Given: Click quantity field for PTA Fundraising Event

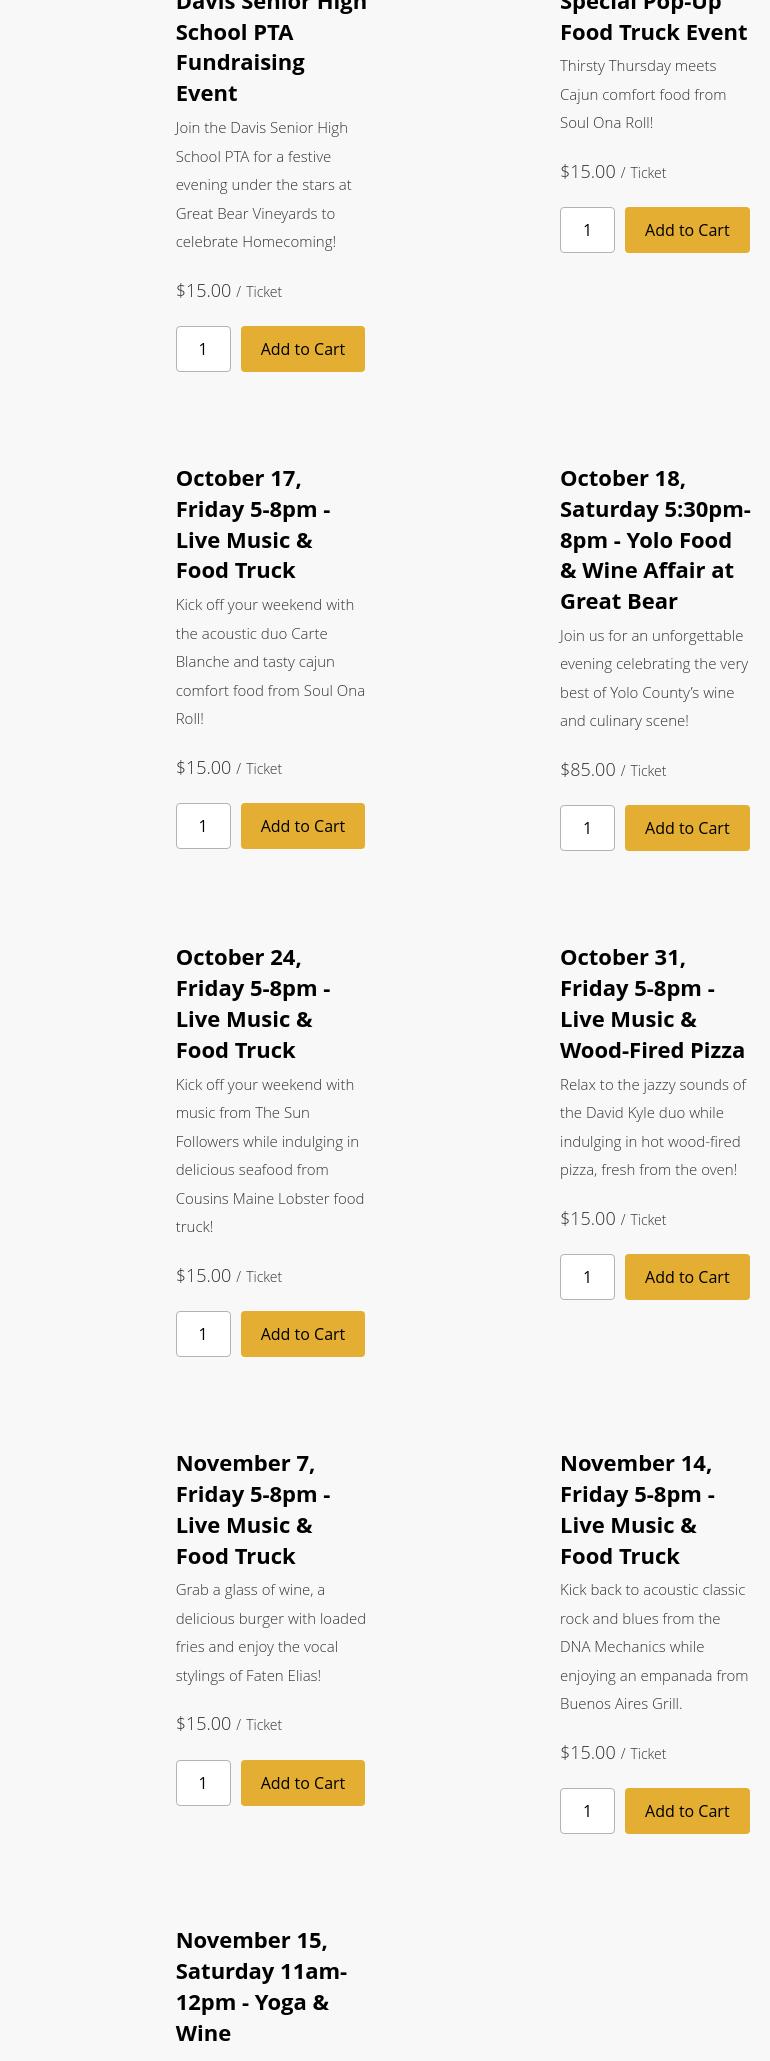Looking at the screenshot, I should [203, 349].
